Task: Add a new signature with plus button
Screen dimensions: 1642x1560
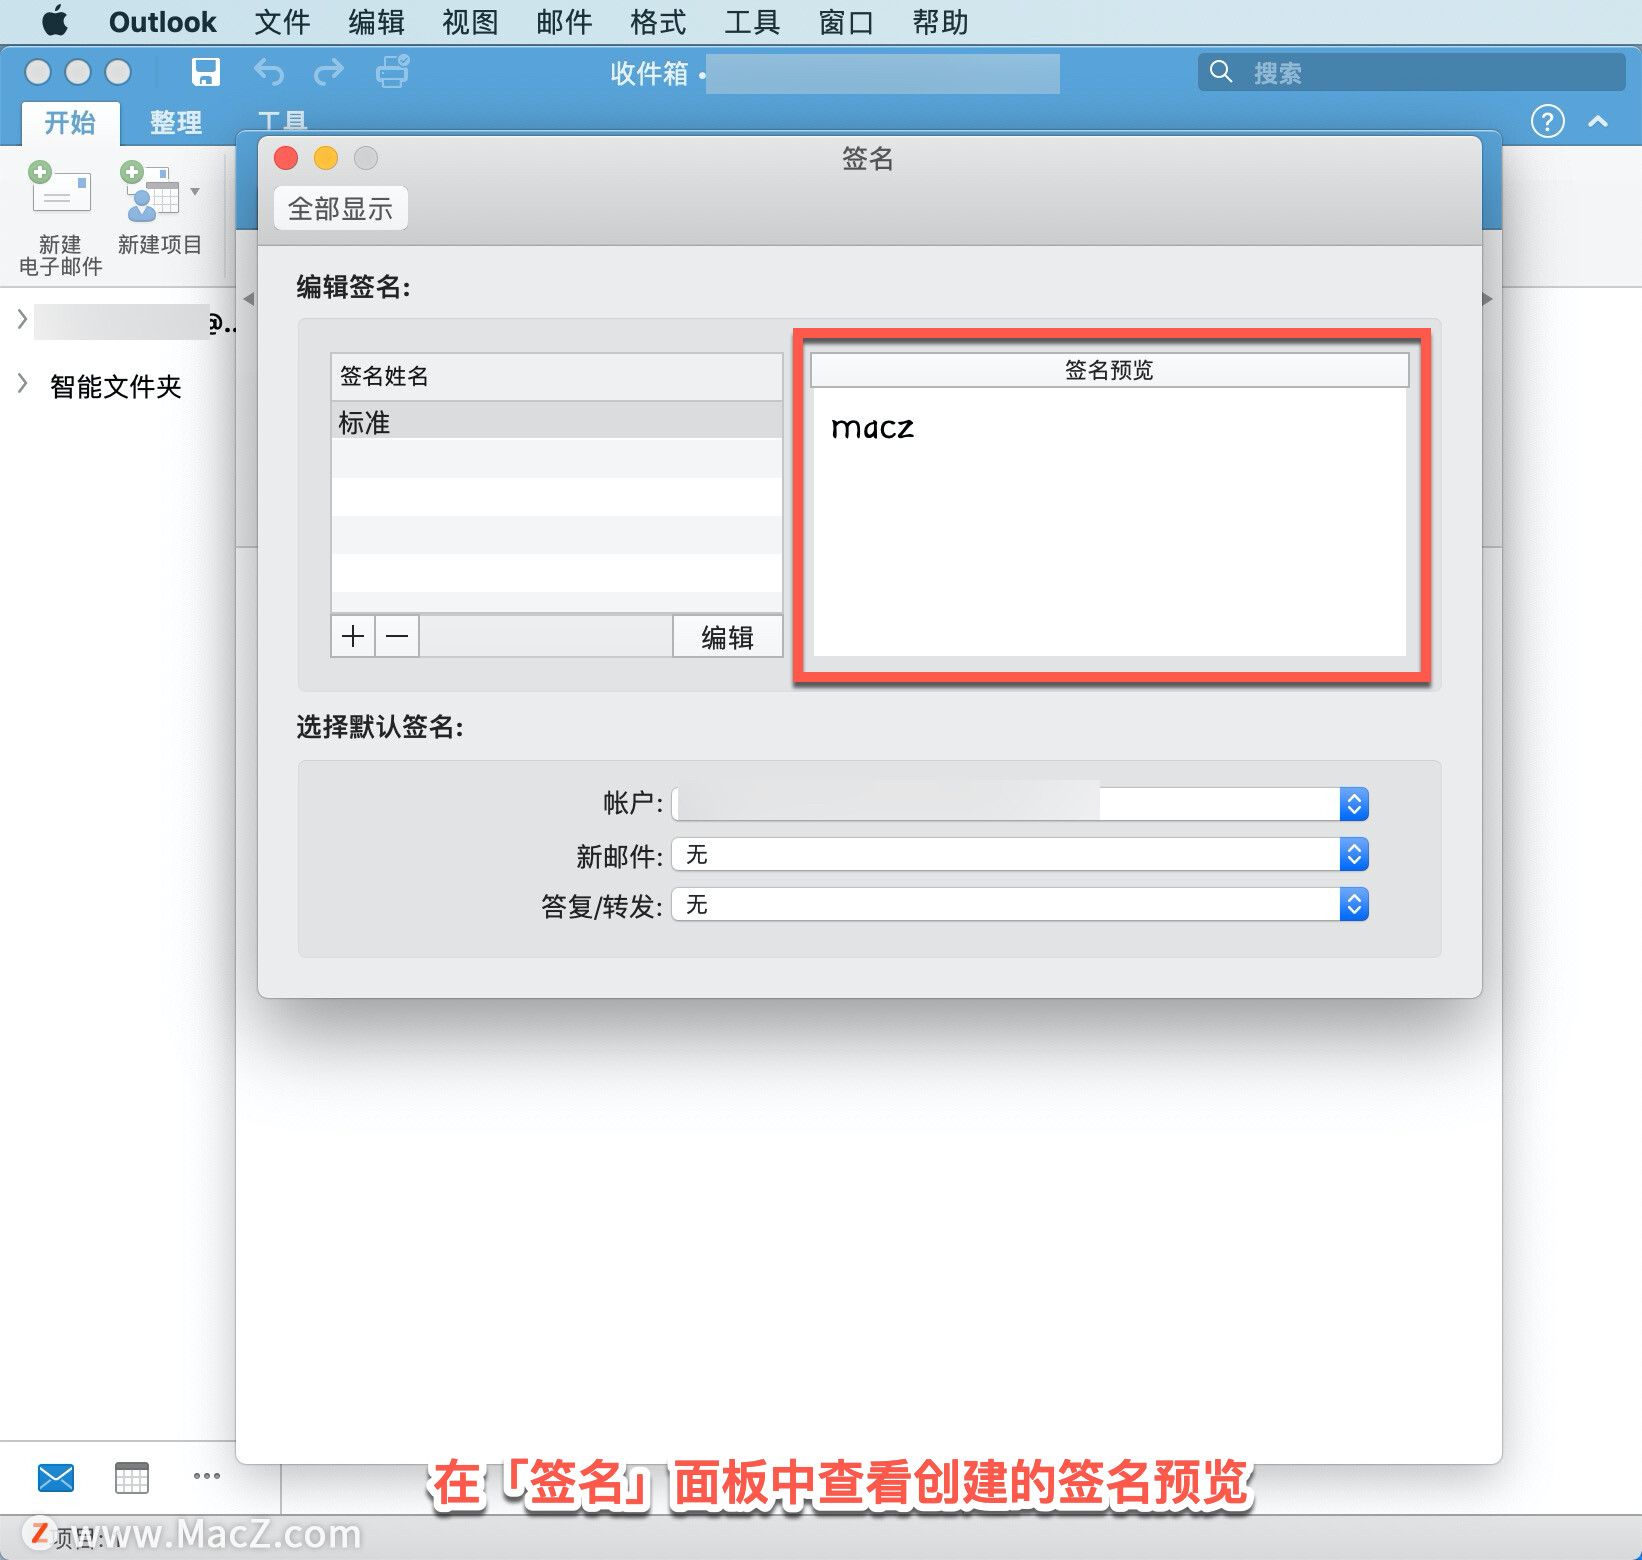Action: pos(353,636)
